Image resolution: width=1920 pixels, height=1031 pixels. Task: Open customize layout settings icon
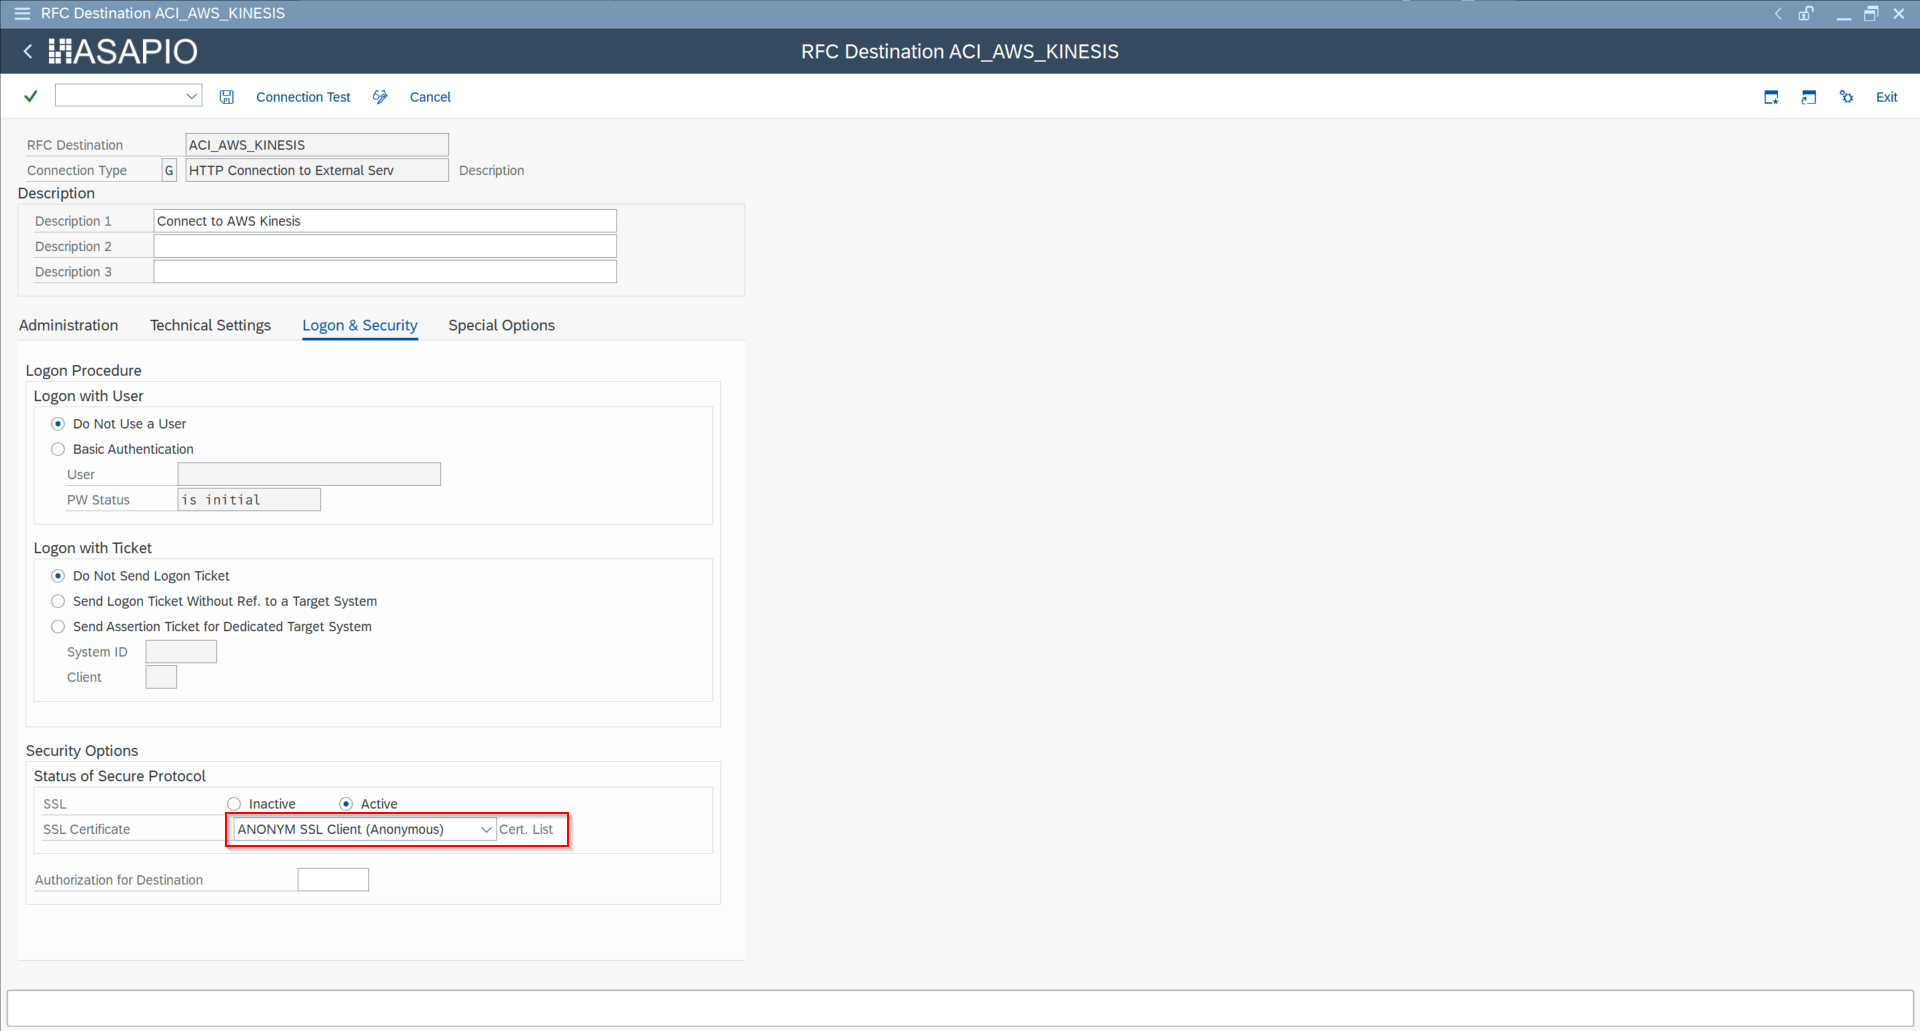[x=1846, y=97]
